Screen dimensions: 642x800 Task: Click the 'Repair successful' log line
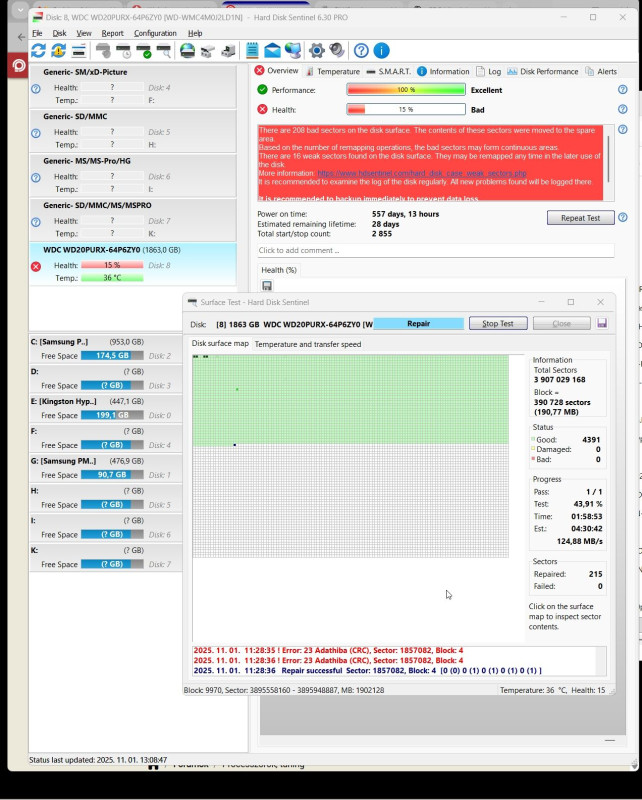click(x=367, y=670)
